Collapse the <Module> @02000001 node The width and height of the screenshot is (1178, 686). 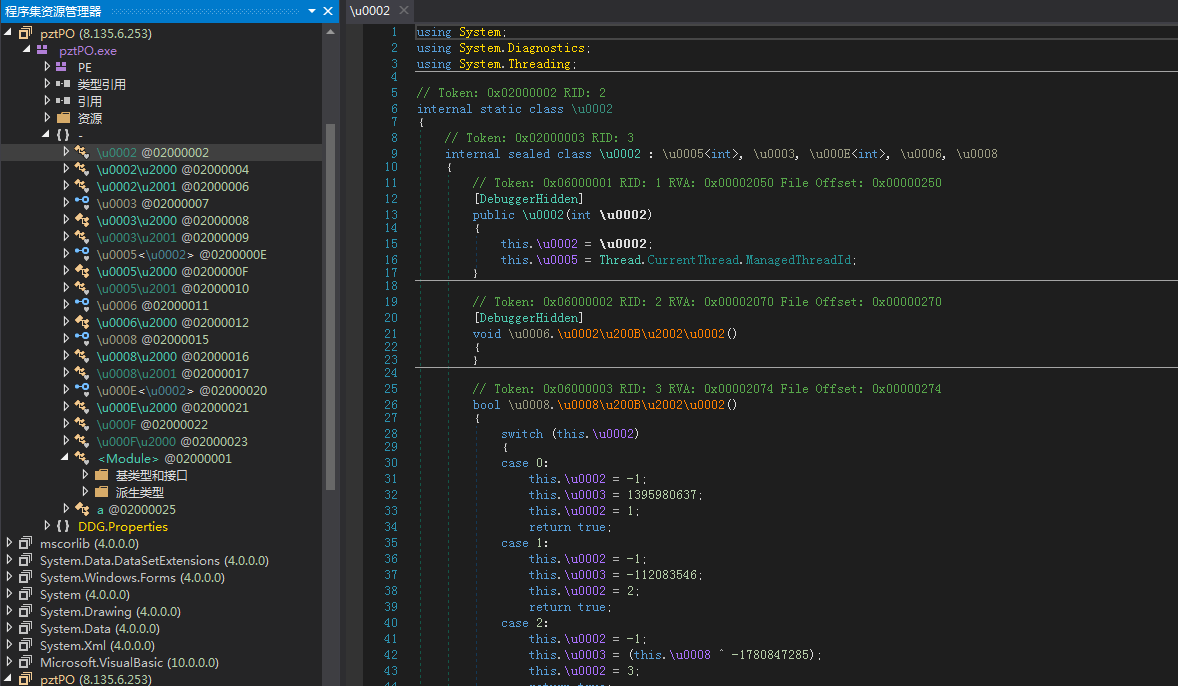[66, 458]
